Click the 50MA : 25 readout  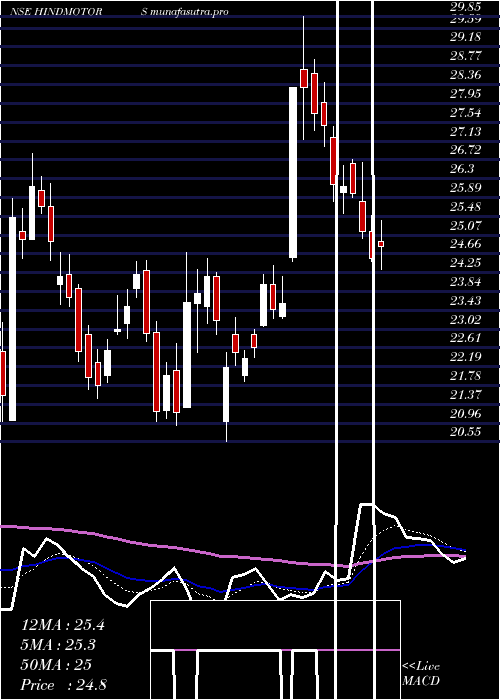click(x=56, y=665)
